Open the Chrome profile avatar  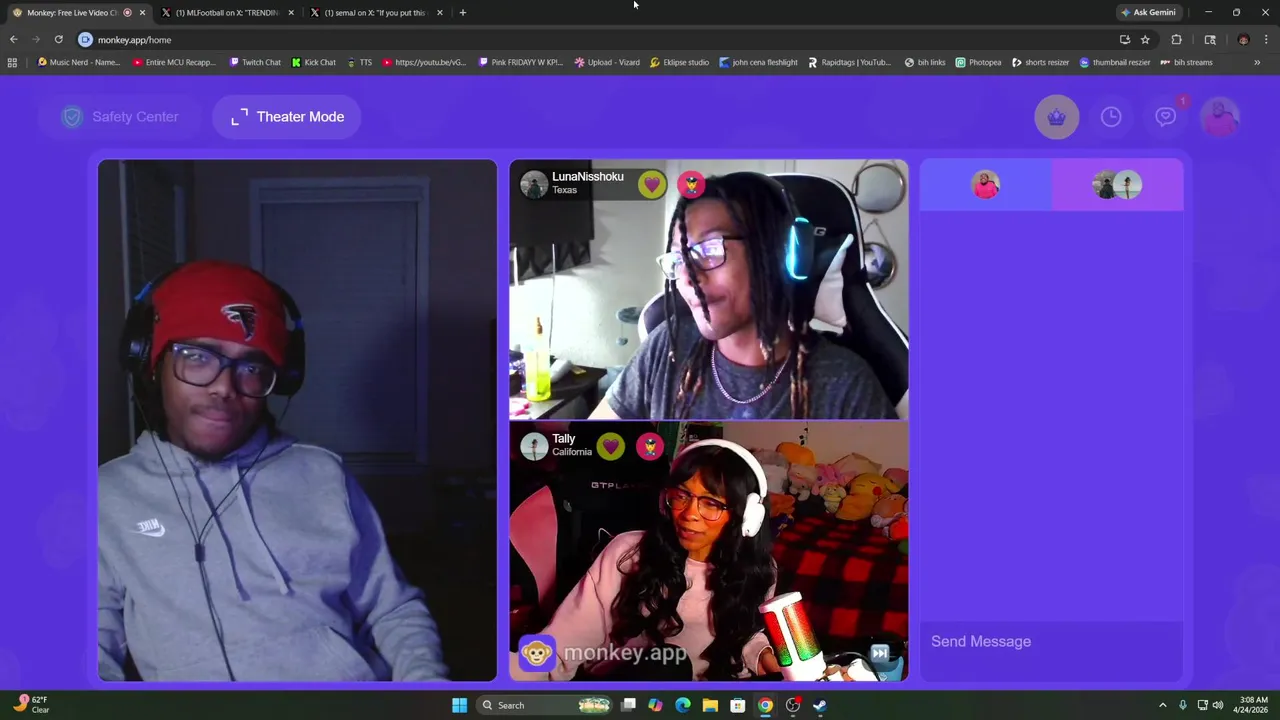[x=1243, y=40]
